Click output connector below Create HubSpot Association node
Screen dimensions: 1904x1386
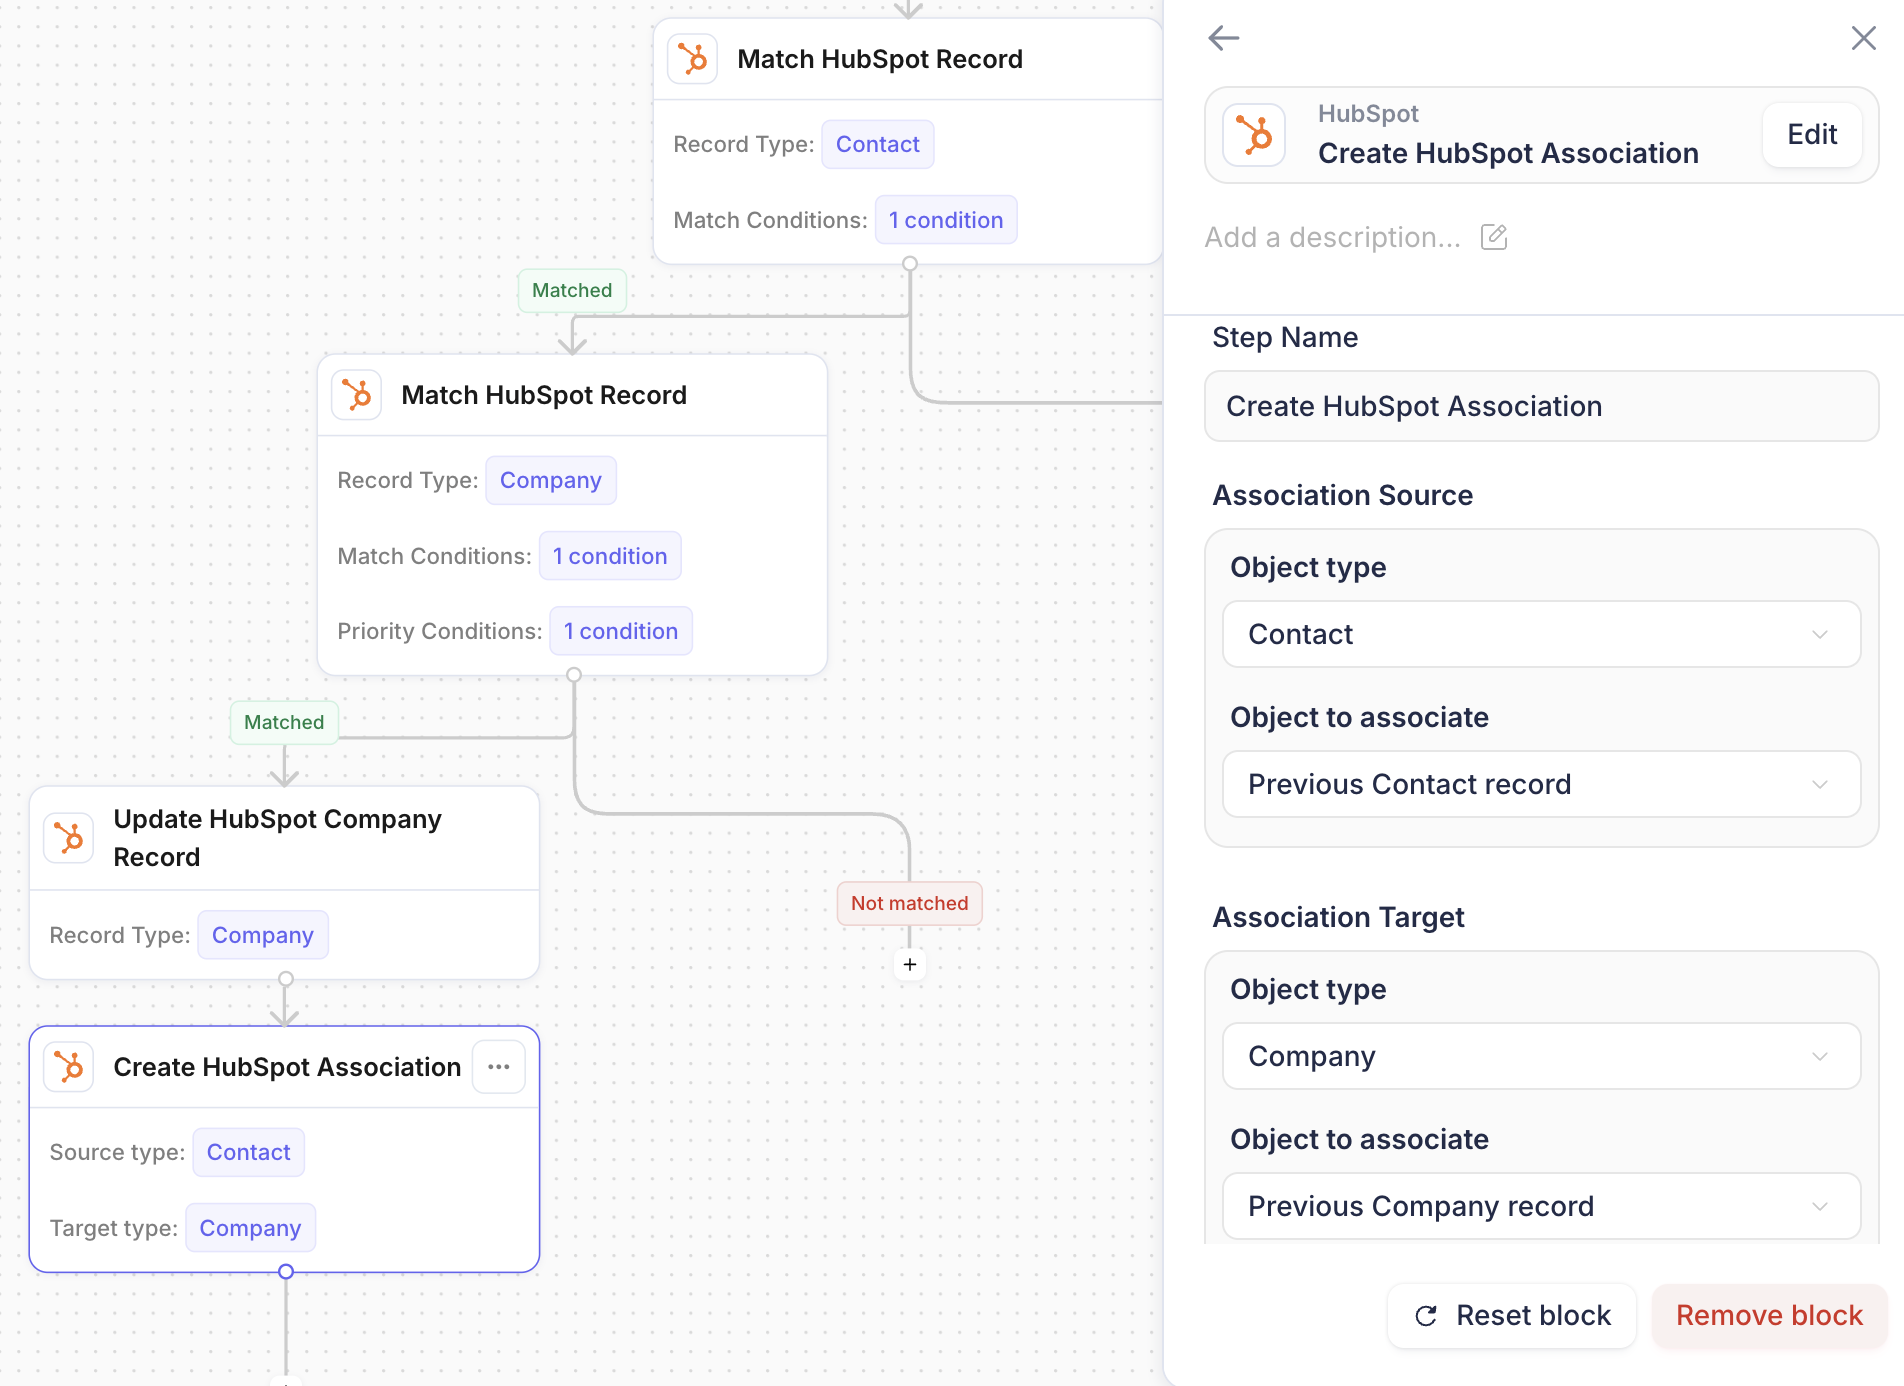[286, 1272]
